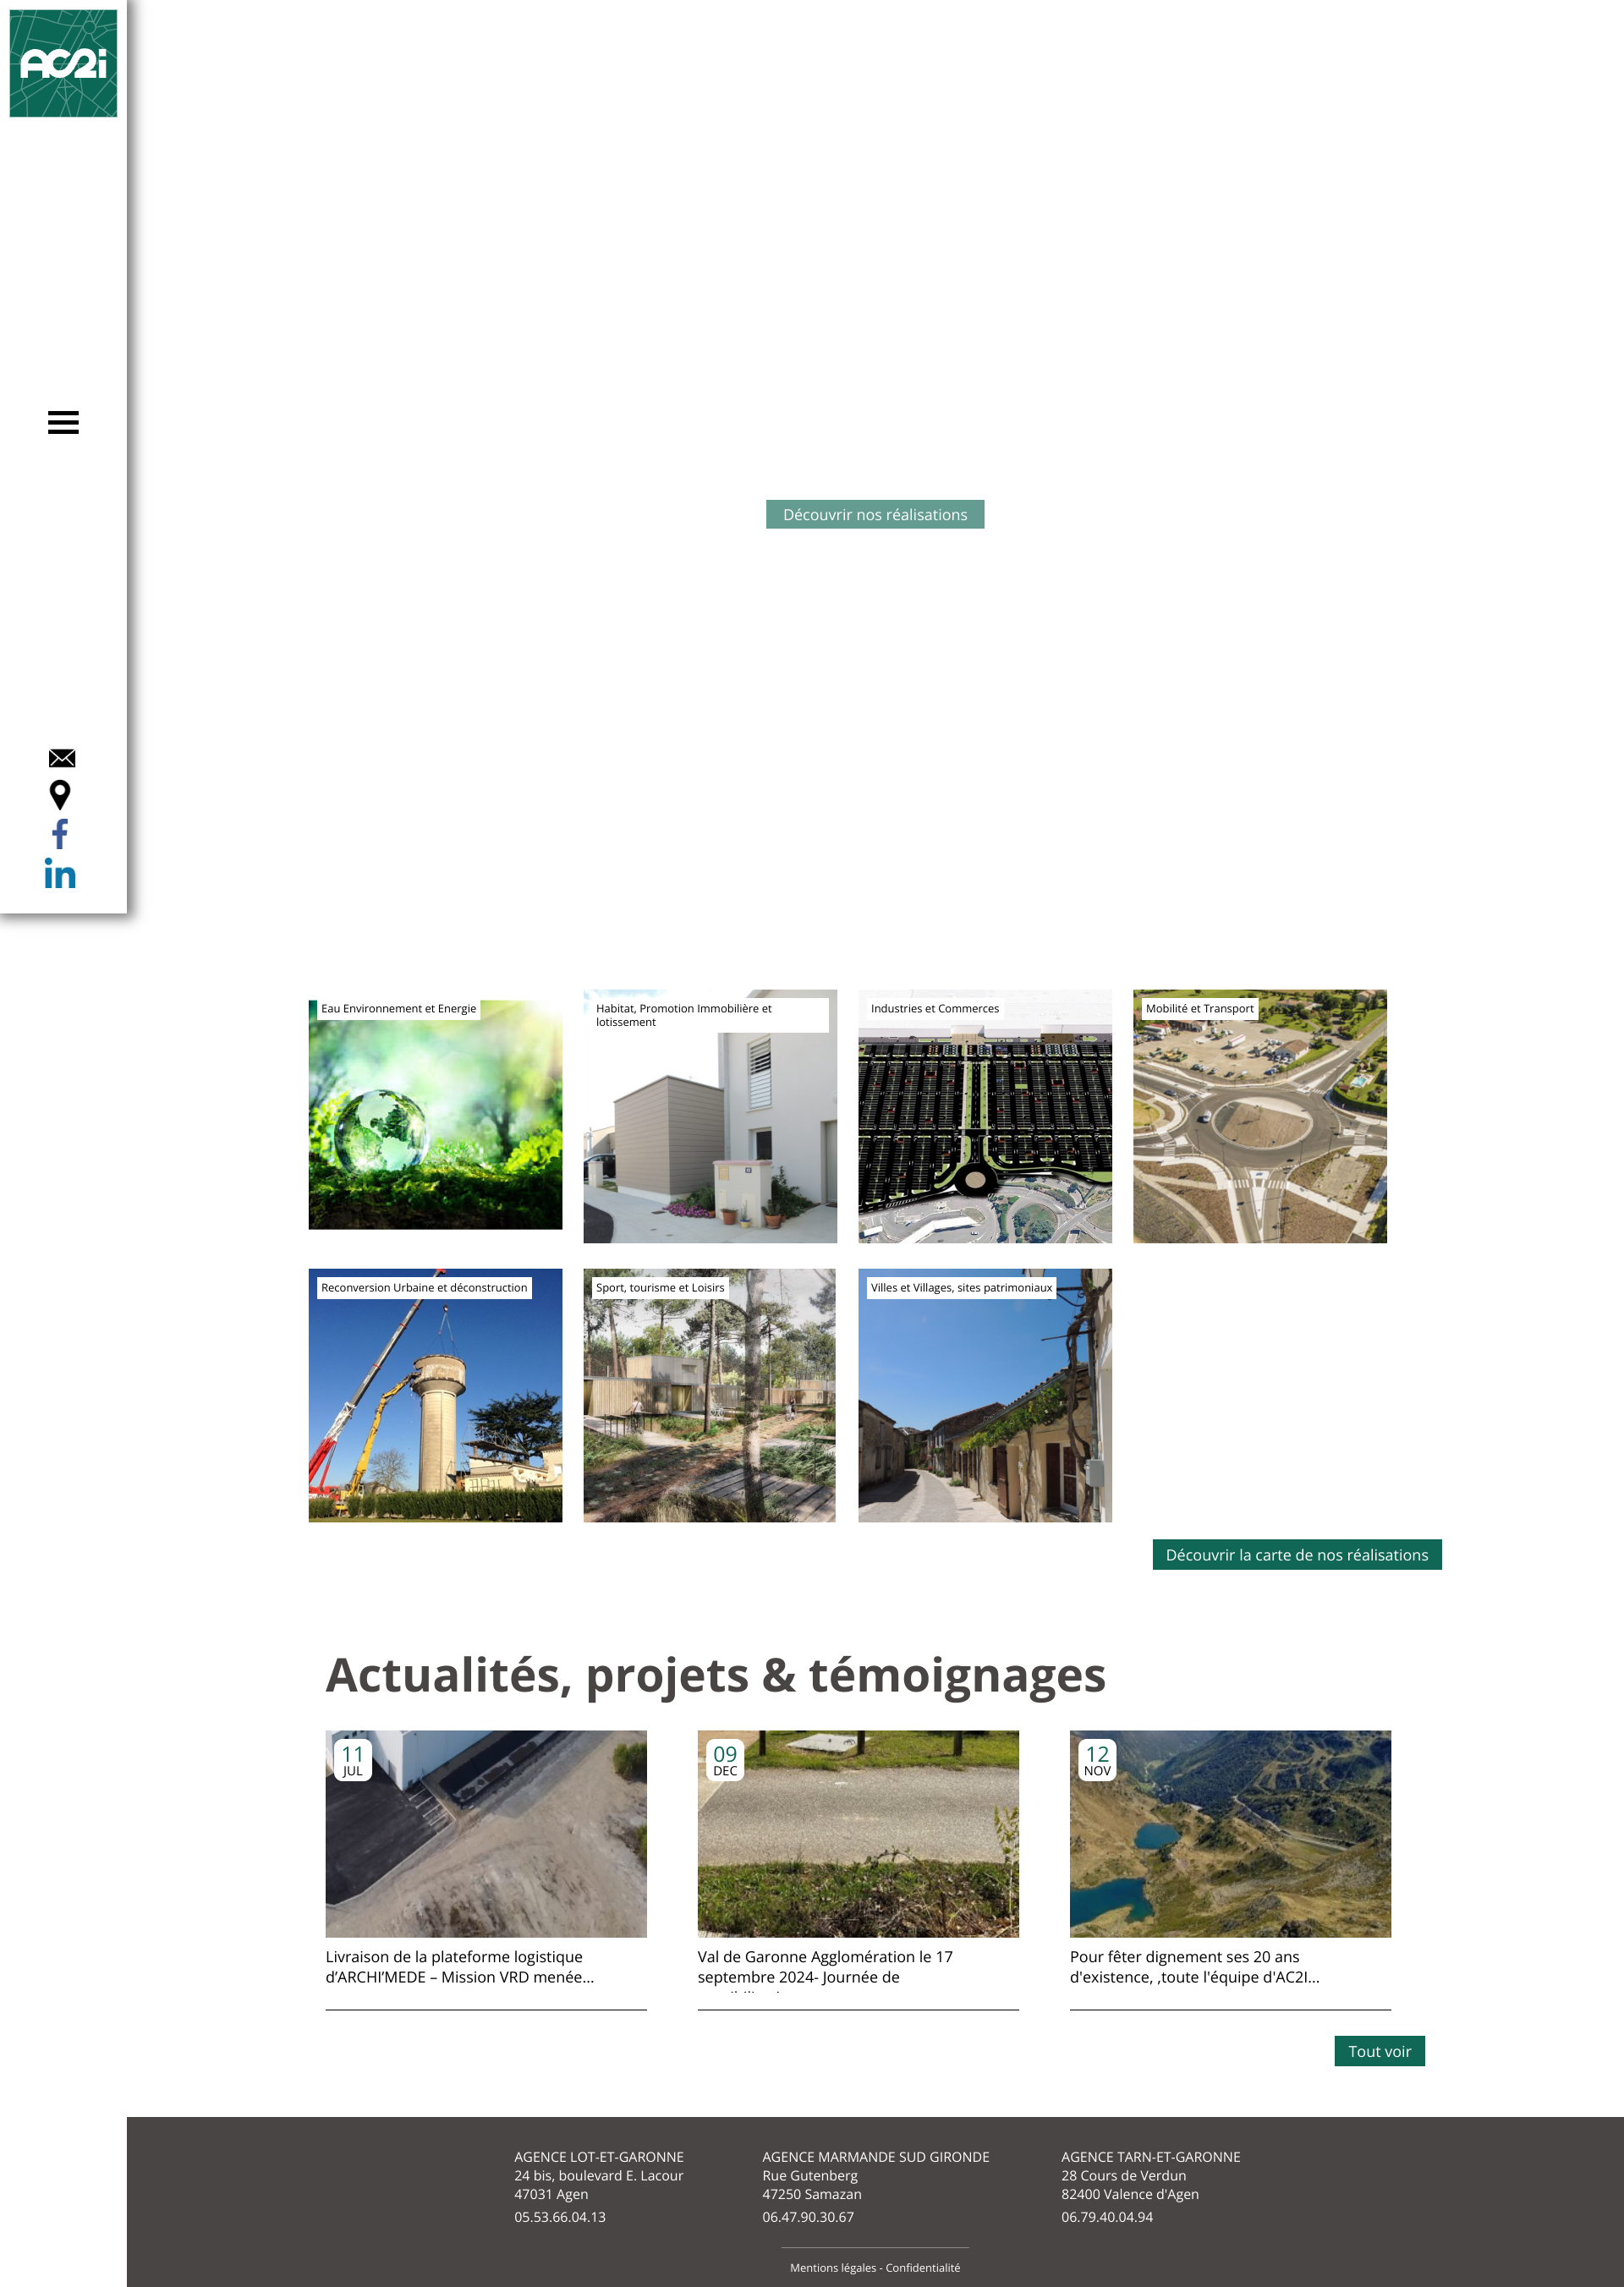Screen dimensions: 1624x2287
Task: Open the LinkedIn page icon
Action: pyautogui.click(x=60, y=874)
